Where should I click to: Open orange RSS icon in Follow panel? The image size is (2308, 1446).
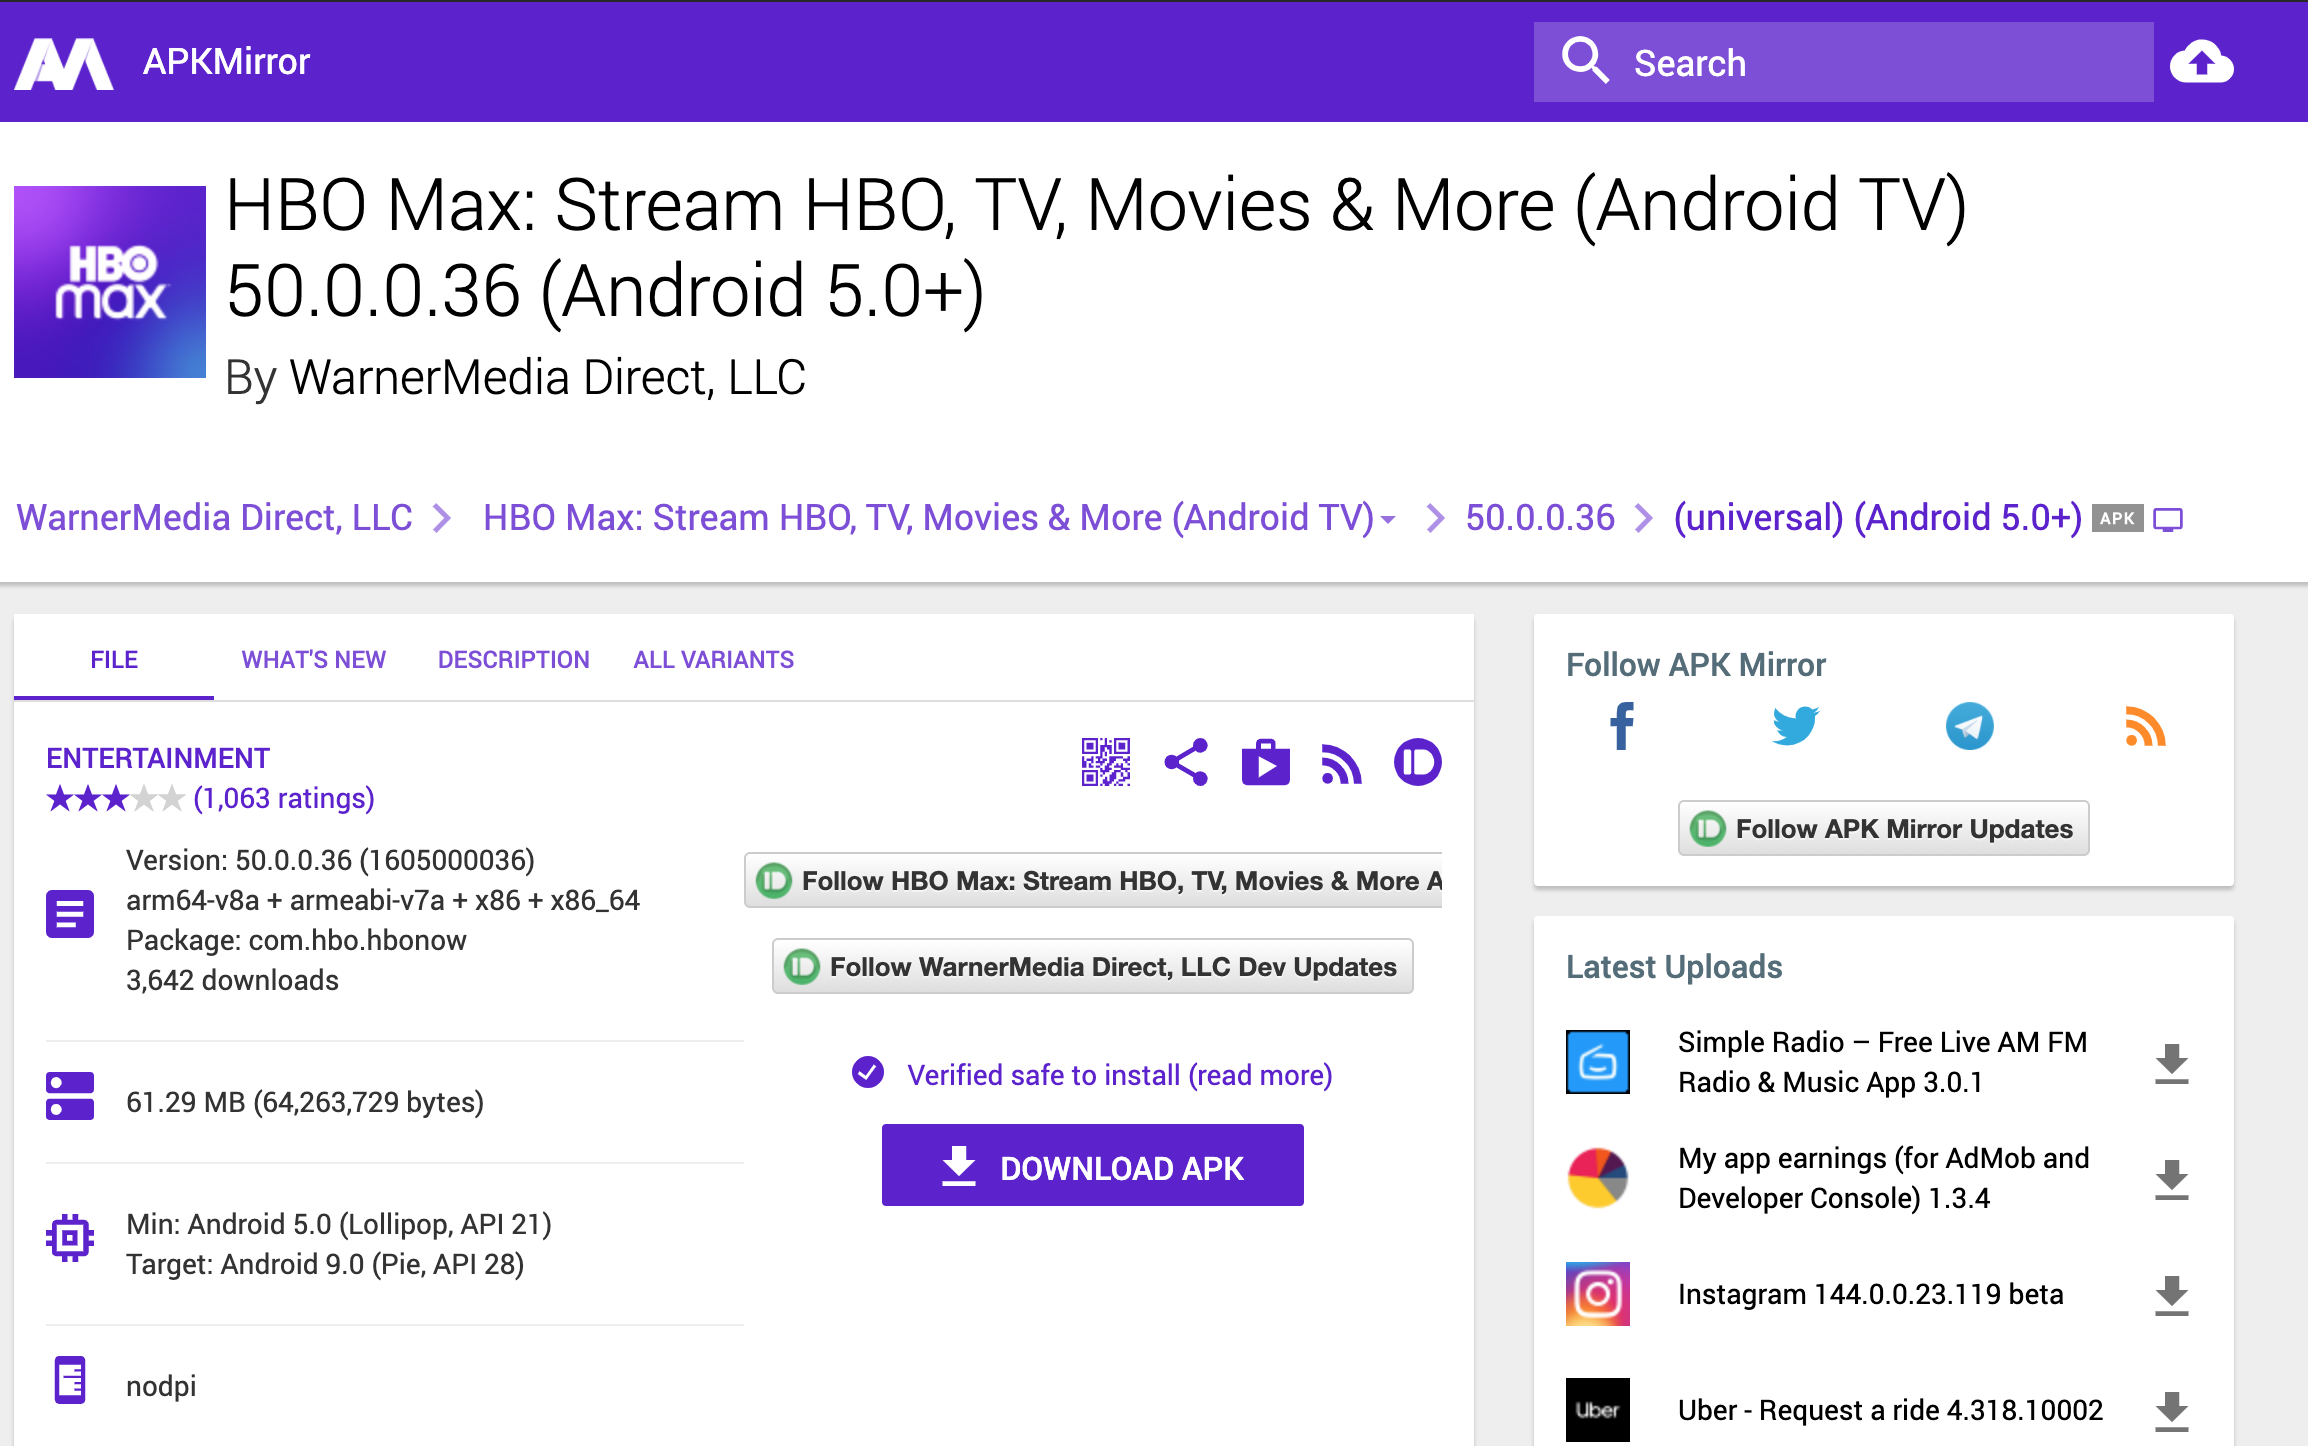(x=2145, y=727)
